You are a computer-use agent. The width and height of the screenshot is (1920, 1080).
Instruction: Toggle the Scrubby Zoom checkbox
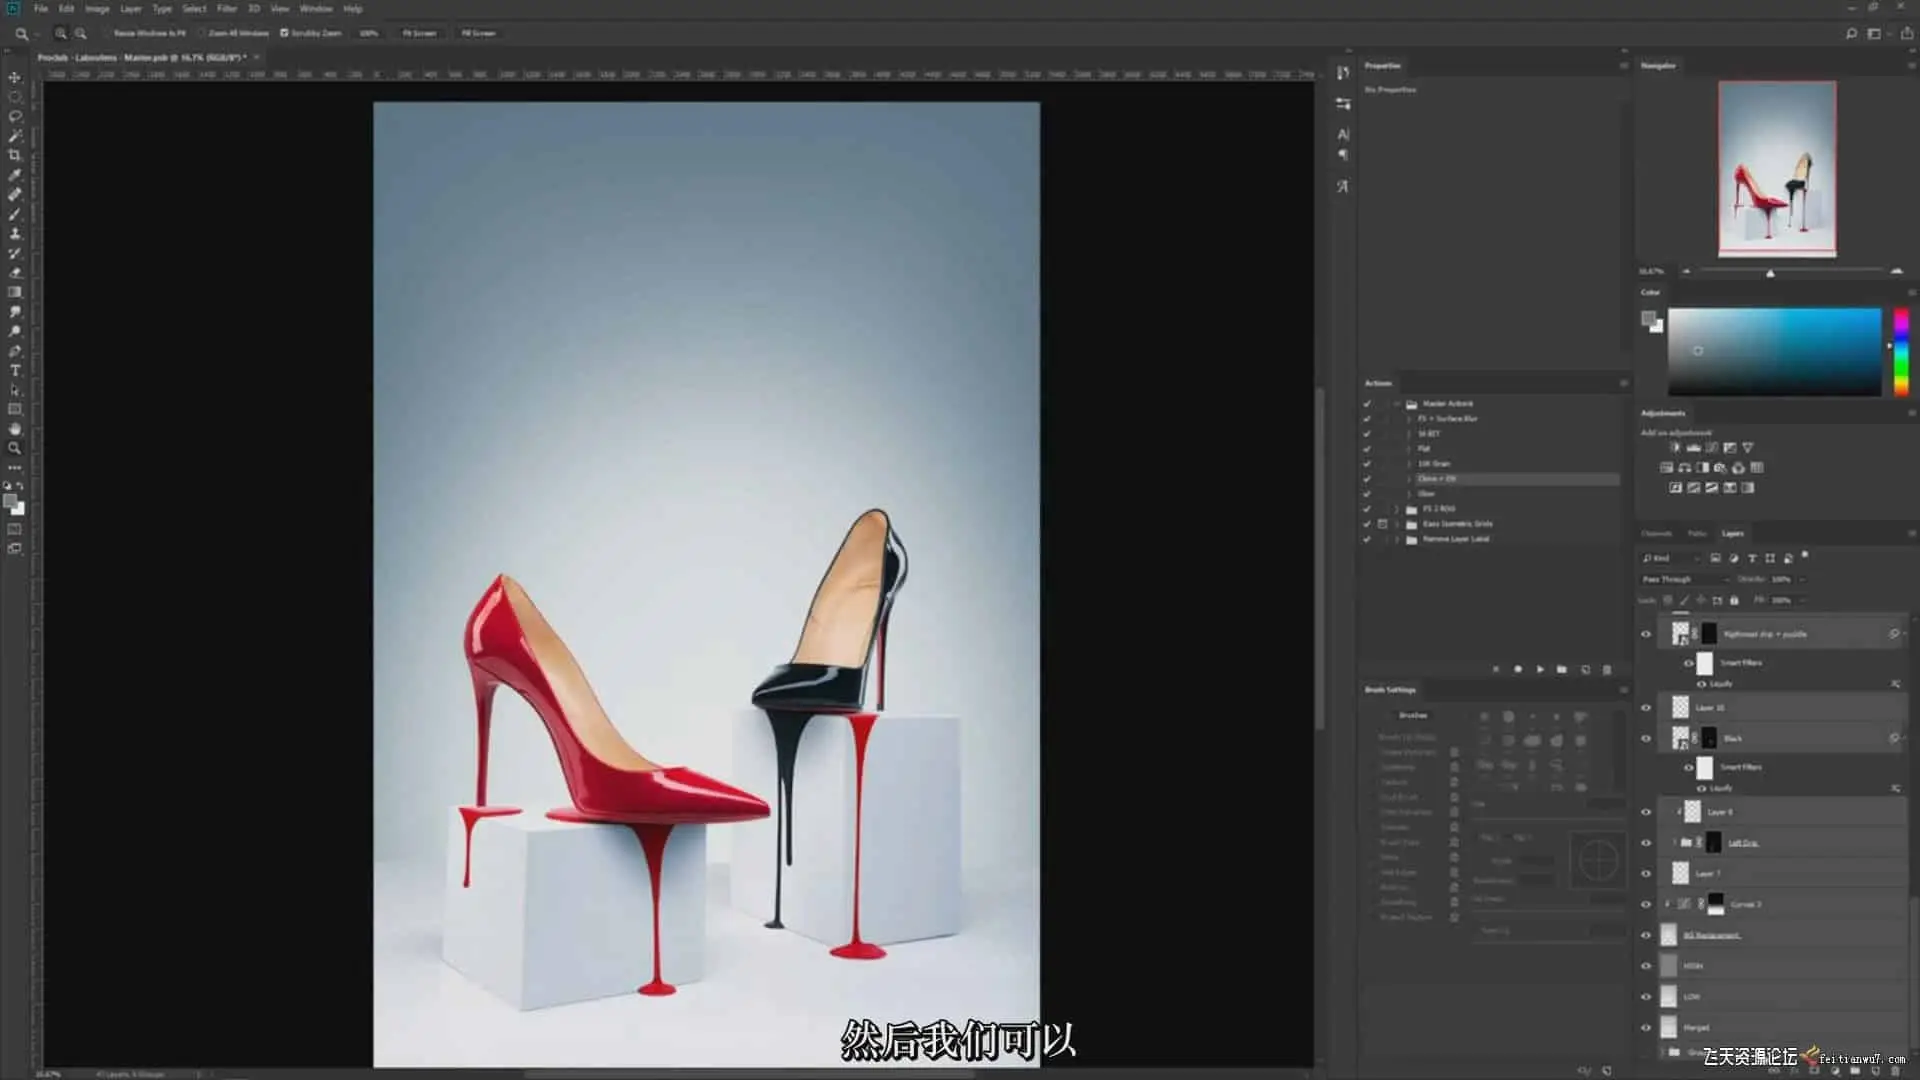[x=284, y=33]
